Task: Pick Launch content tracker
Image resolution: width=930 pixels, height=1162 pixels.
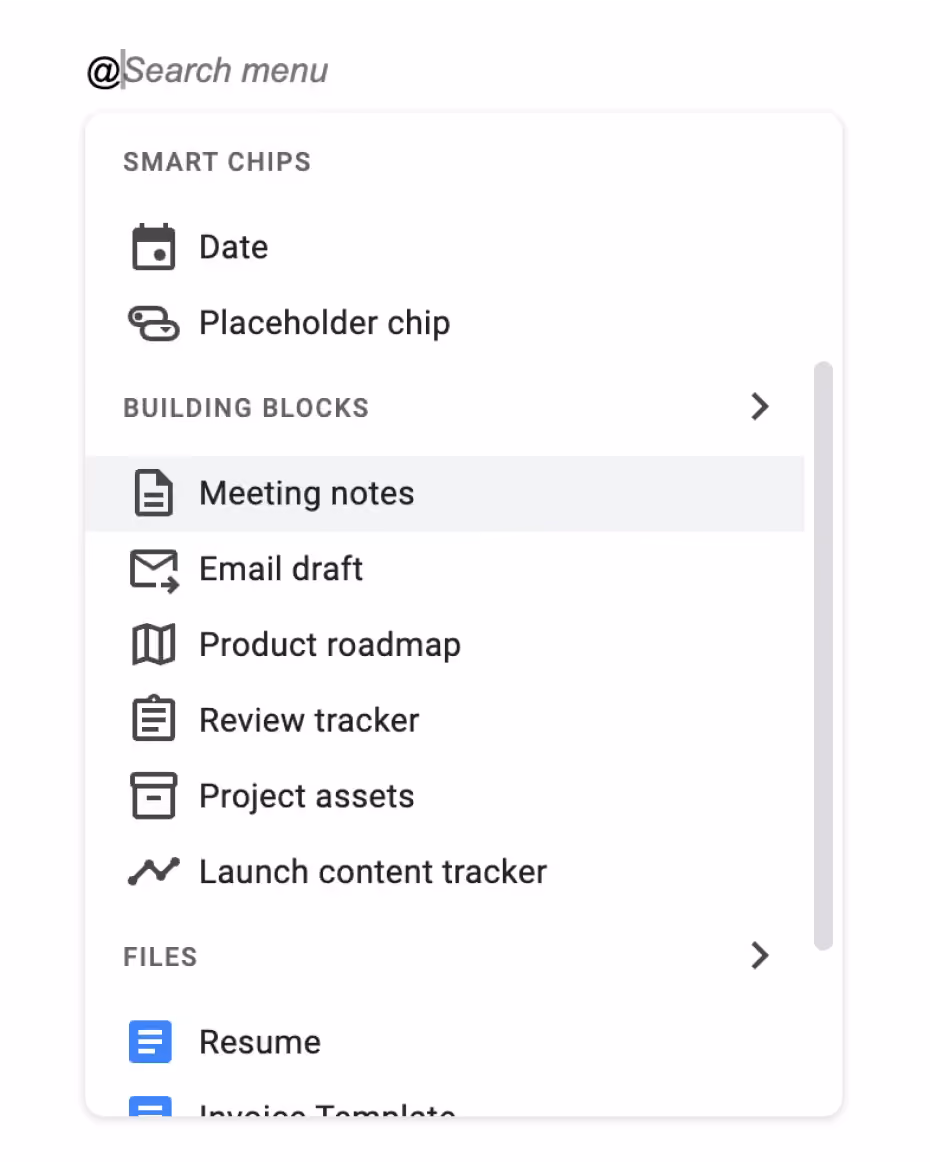Action: (x=445, y=872)
